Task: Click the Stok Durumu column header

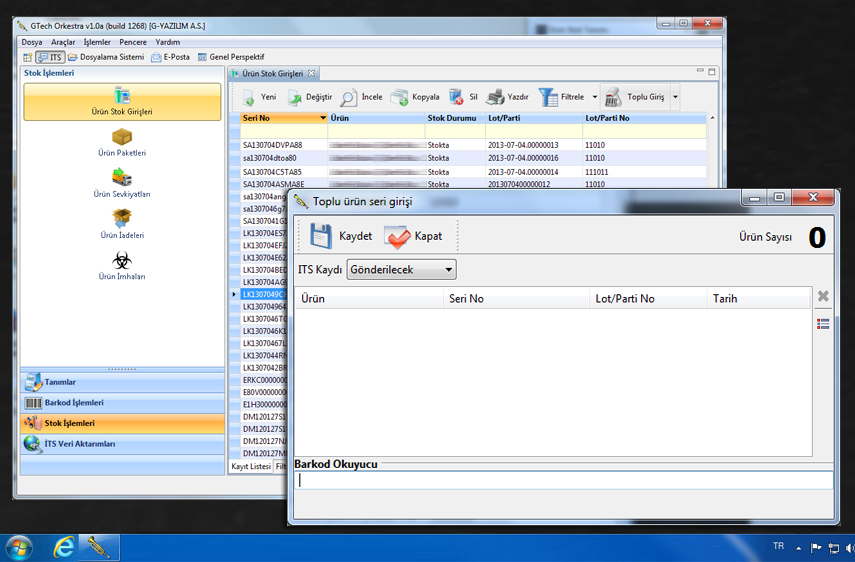Action: pyautogui.click(x=455, y=118)
